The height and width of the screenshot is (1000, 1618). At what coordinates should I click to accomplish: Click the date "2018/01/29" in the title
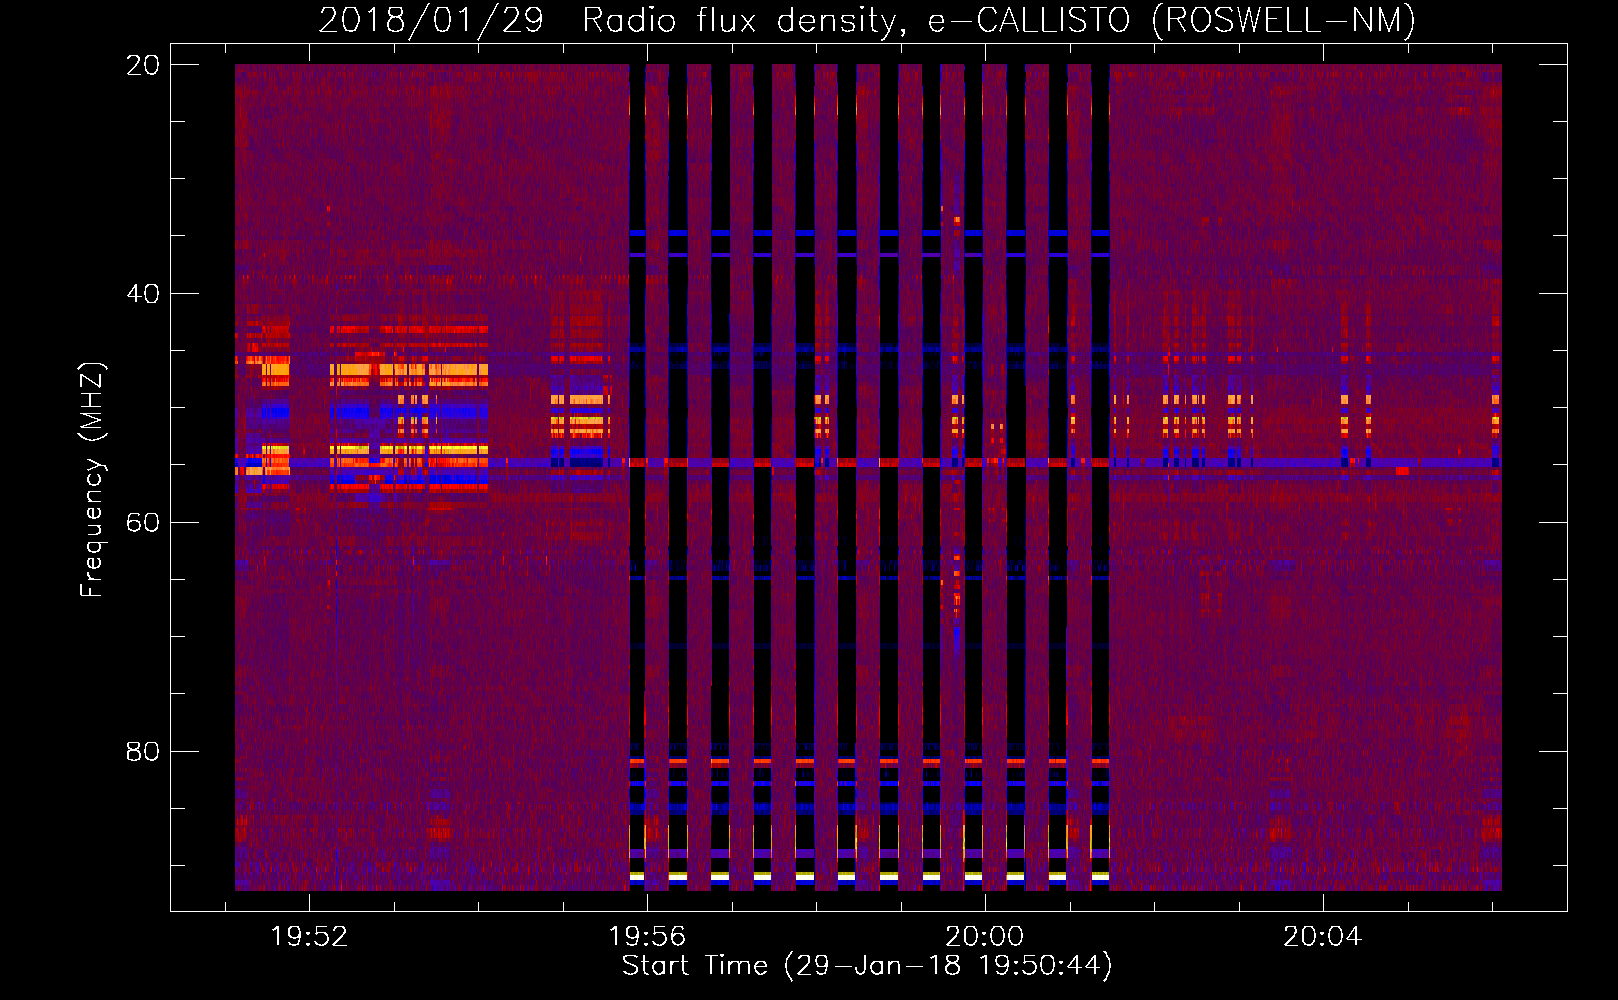431,20
